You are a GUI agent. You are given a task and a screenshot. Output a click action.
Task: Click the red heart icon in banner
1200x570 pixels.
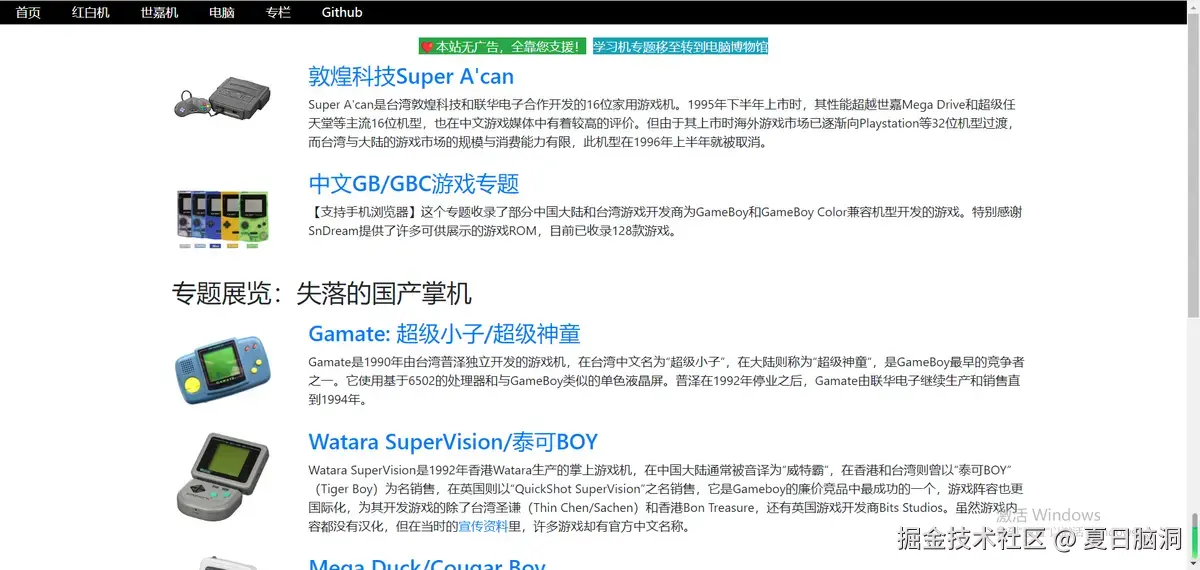(427, 47)
